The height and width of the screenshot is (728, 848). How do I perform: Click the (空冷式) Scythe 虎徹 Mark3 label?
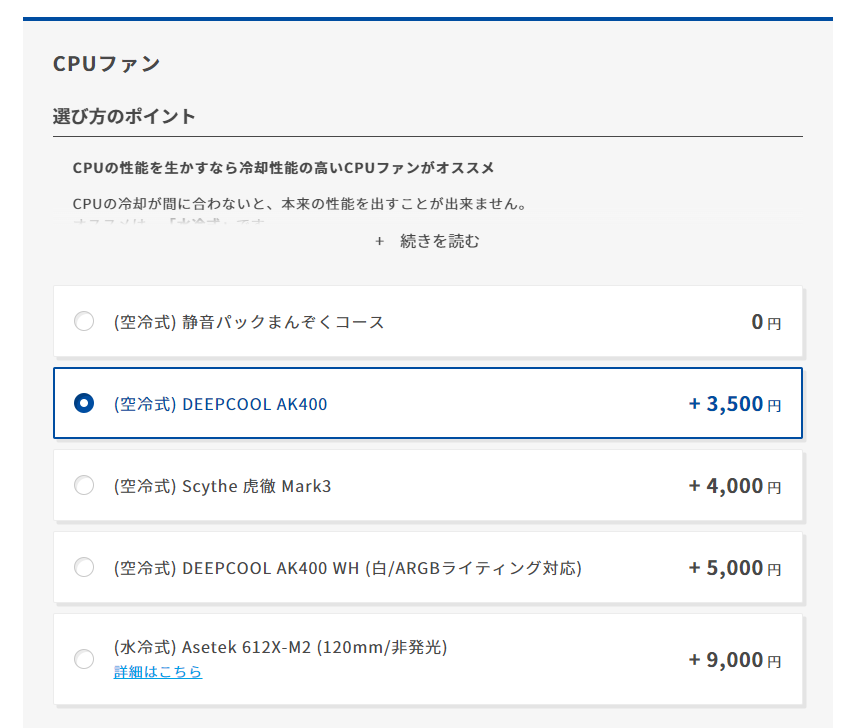pyautogui.click(x=222, y=486)
